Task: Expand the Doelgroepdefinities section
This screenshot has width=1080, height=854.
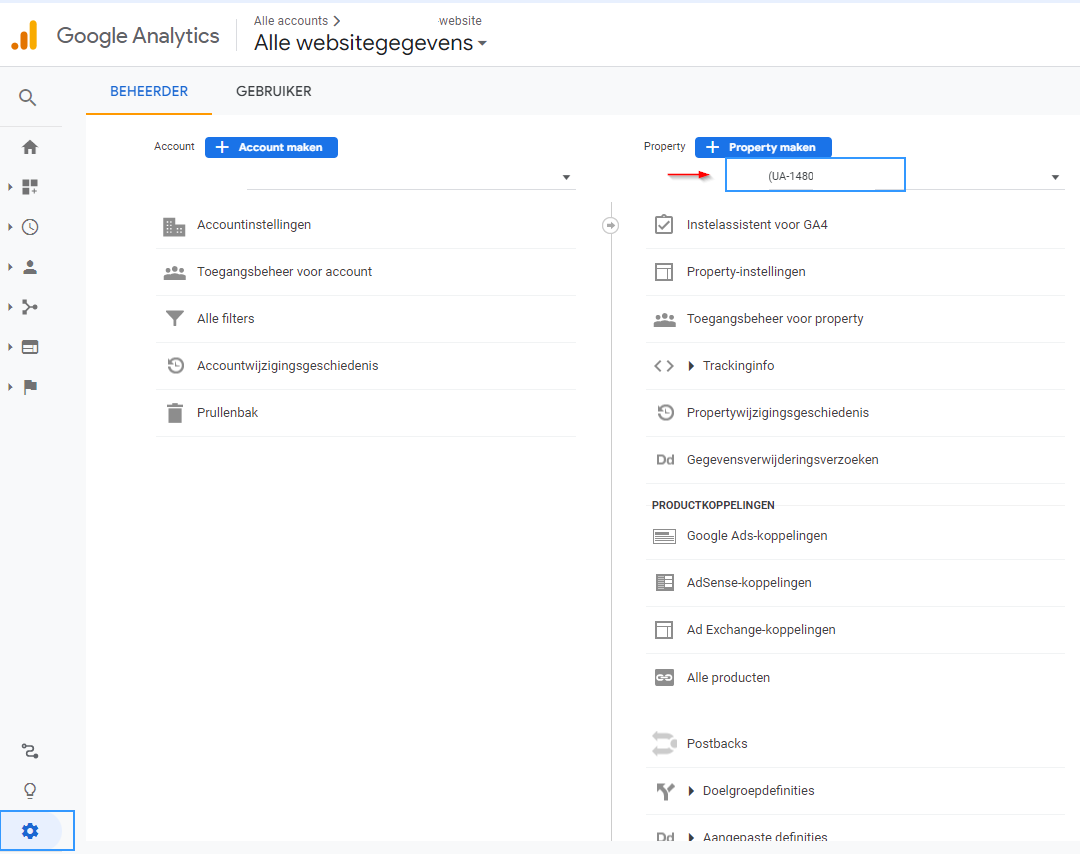Action: 691,791
